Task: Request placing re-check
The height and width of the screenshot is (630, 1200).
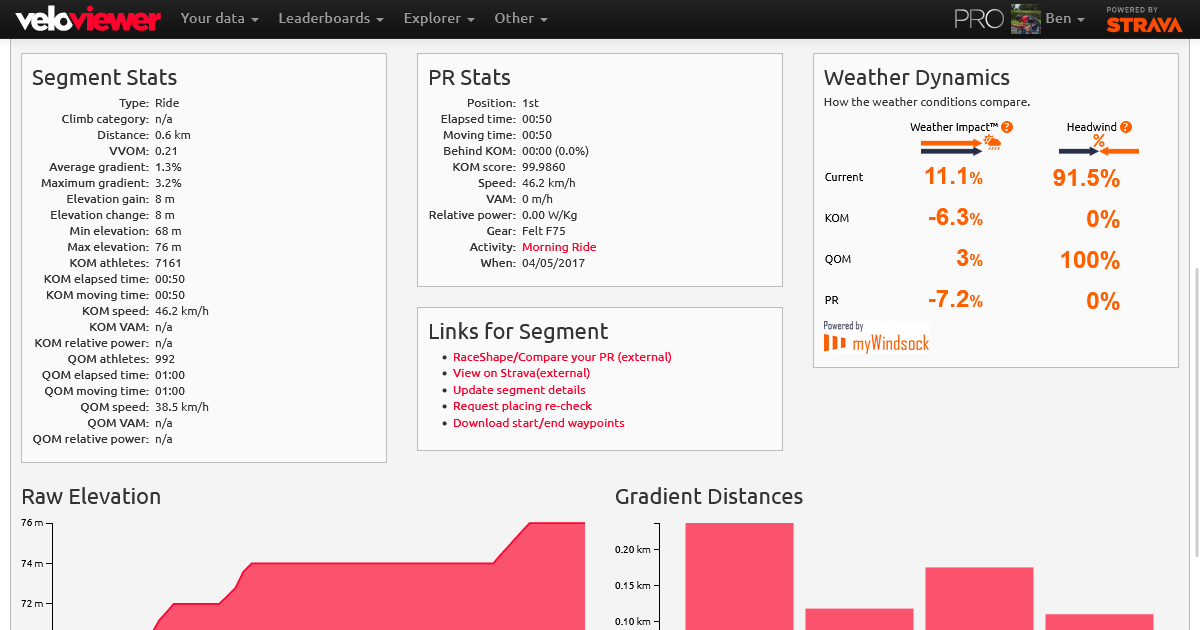Action: point(522,406)
